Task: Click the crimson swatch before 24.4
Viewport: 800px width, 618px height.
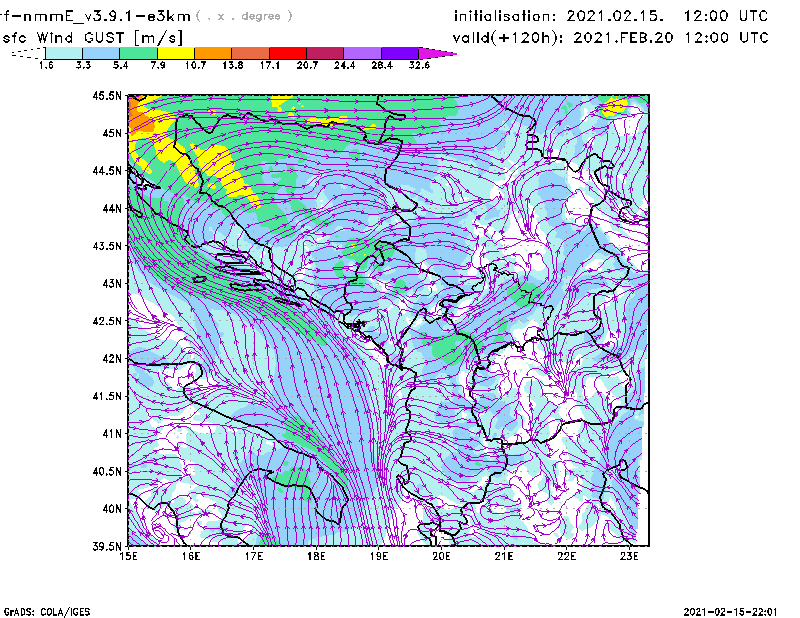Action: pyautogui.click(x=325, y=53)
